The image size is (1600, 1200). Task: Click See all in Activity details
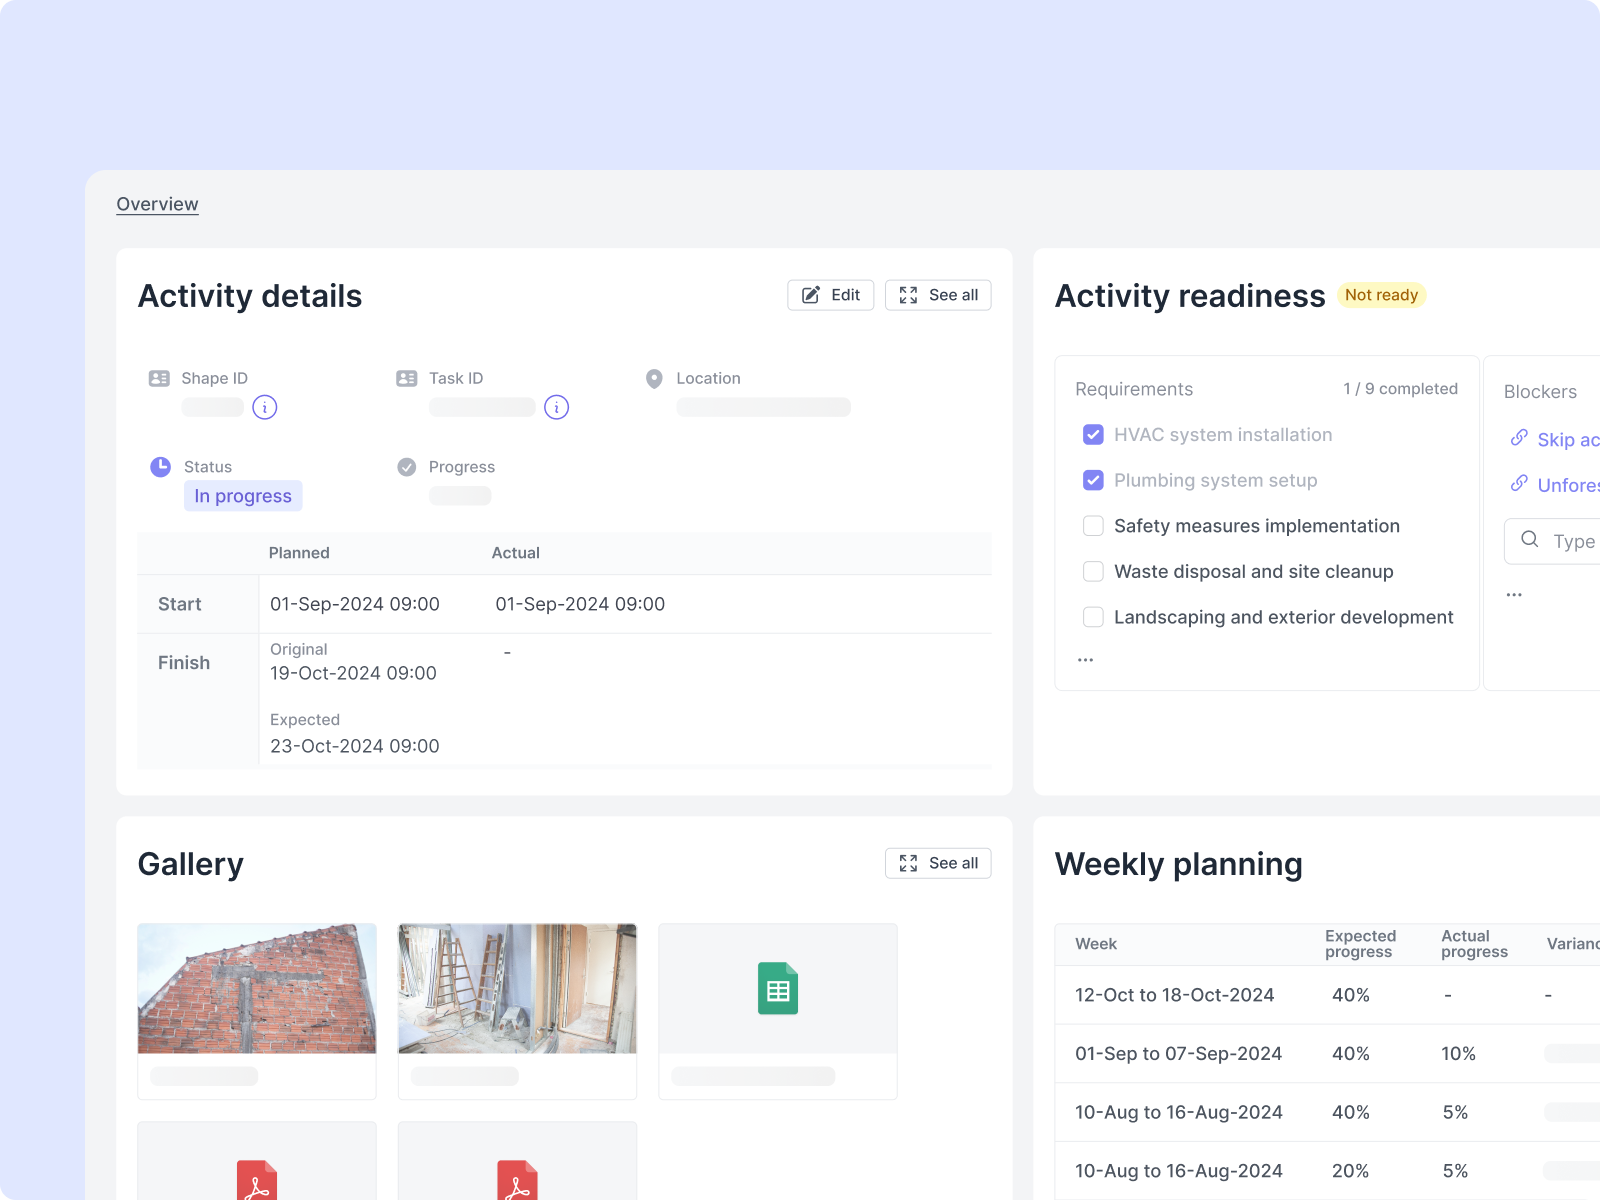point(938,295)
